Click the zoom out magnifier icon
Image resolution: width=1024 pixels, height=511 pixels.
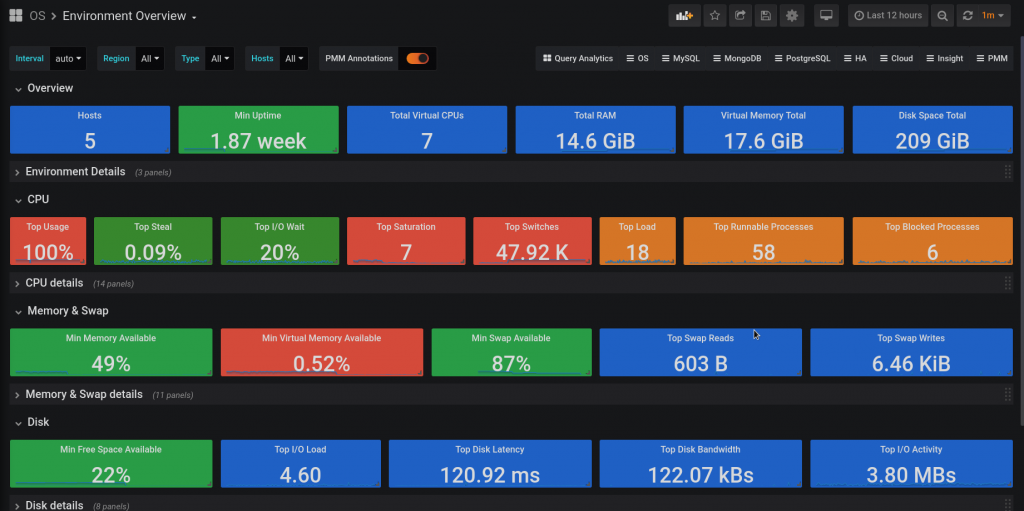tap(942, 16)
